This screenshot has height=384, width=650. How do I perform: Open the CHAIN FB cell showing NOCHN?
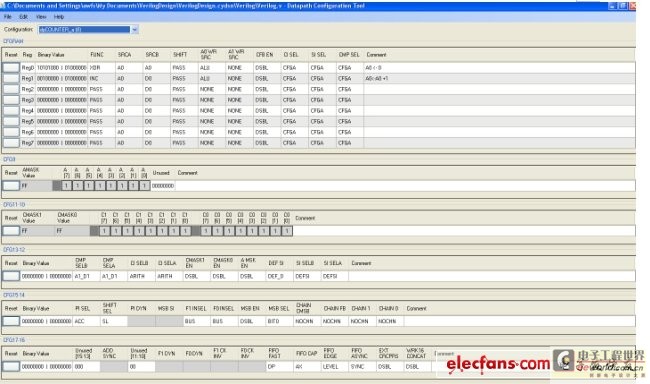[334, 321]
